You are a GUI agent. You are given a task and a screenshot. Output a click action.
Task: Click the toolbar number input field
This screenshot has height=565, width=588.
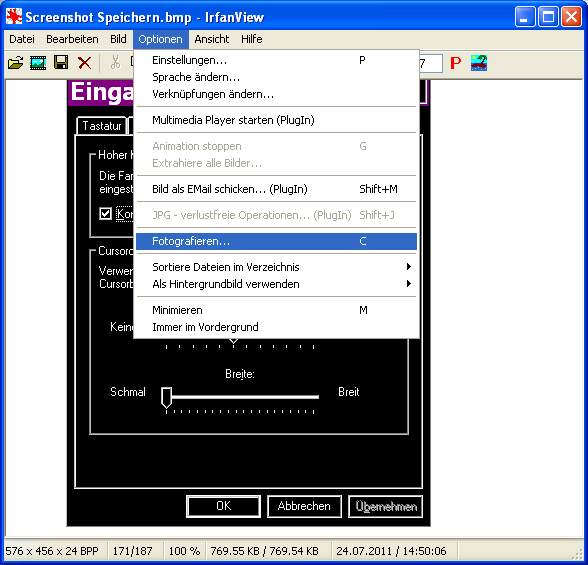[431, 63]
